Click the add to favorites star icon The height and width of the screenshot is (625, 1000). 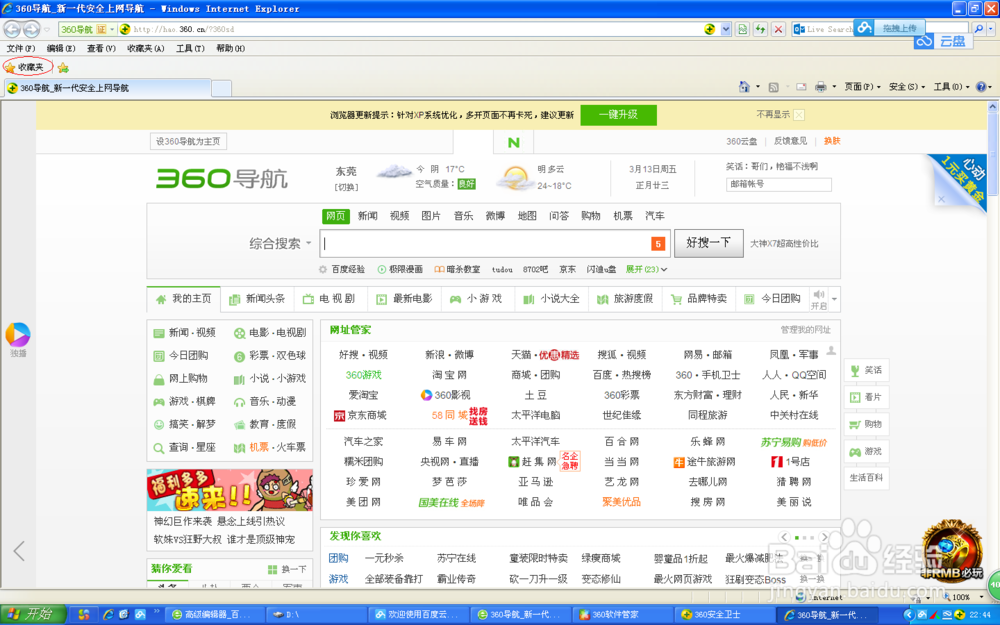62,68
